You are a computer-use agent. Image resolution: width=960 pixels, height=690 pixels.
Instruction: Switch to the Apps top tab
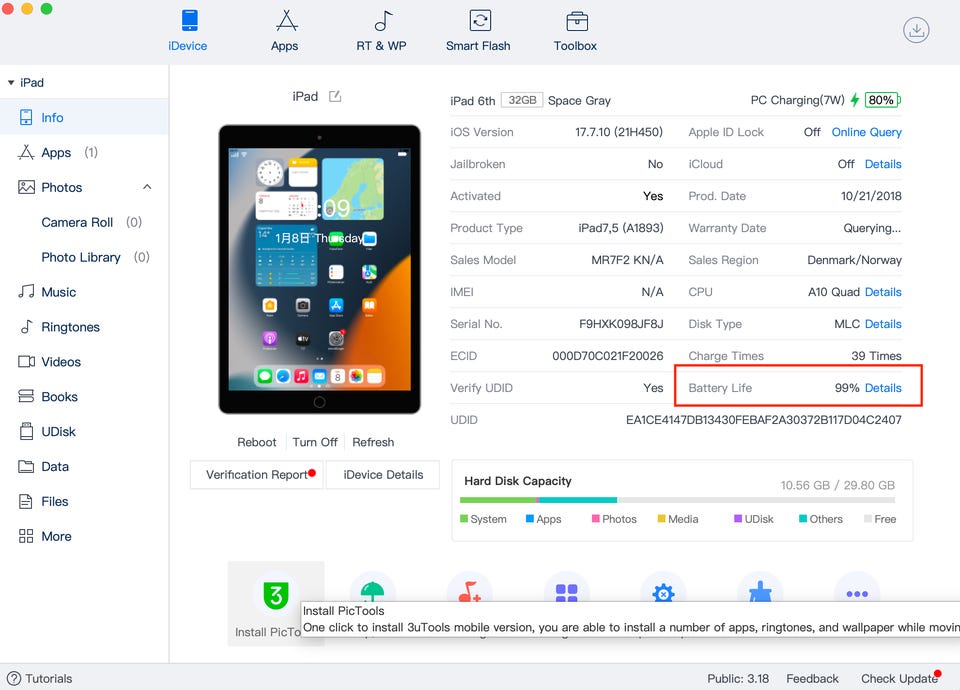point(285,31)
